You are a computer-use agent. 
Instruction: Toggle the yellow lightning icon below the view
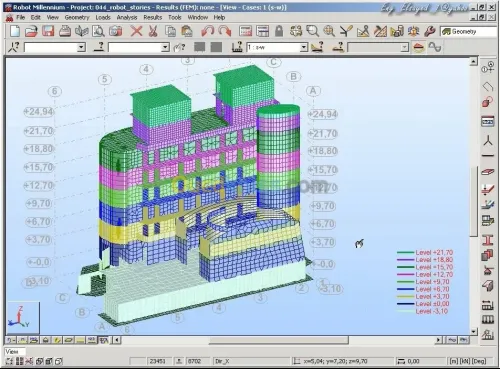pyautogui.click(x=57, y=340)
